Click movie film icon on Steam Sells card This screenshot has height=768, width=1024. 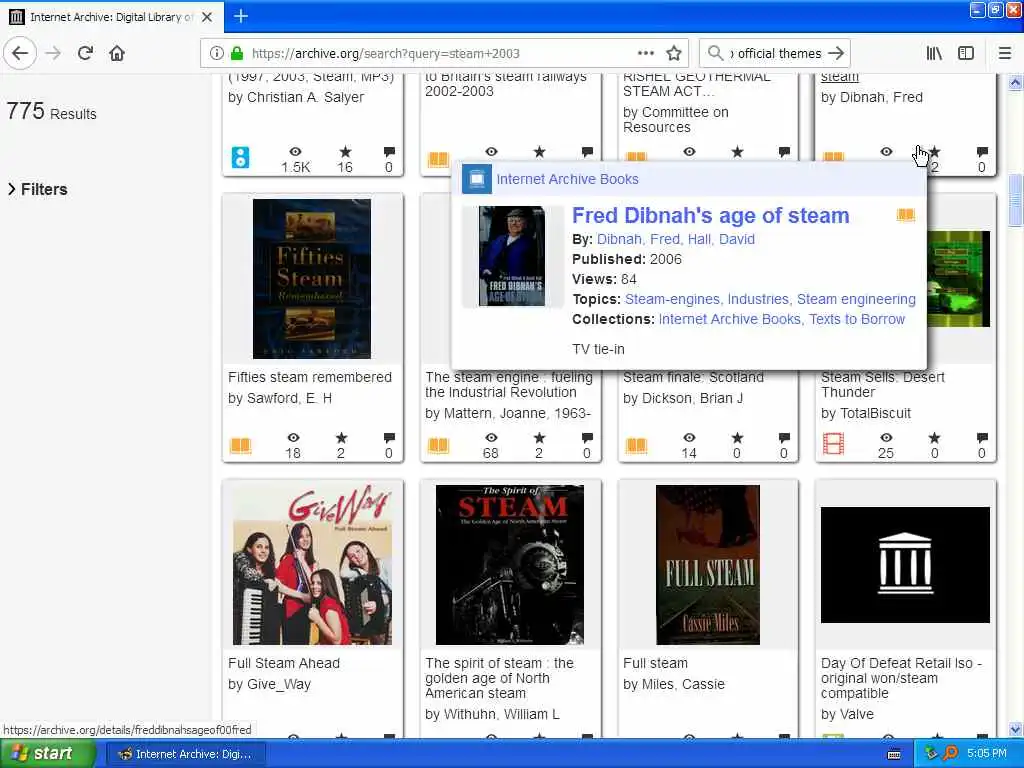pos(833,444)
